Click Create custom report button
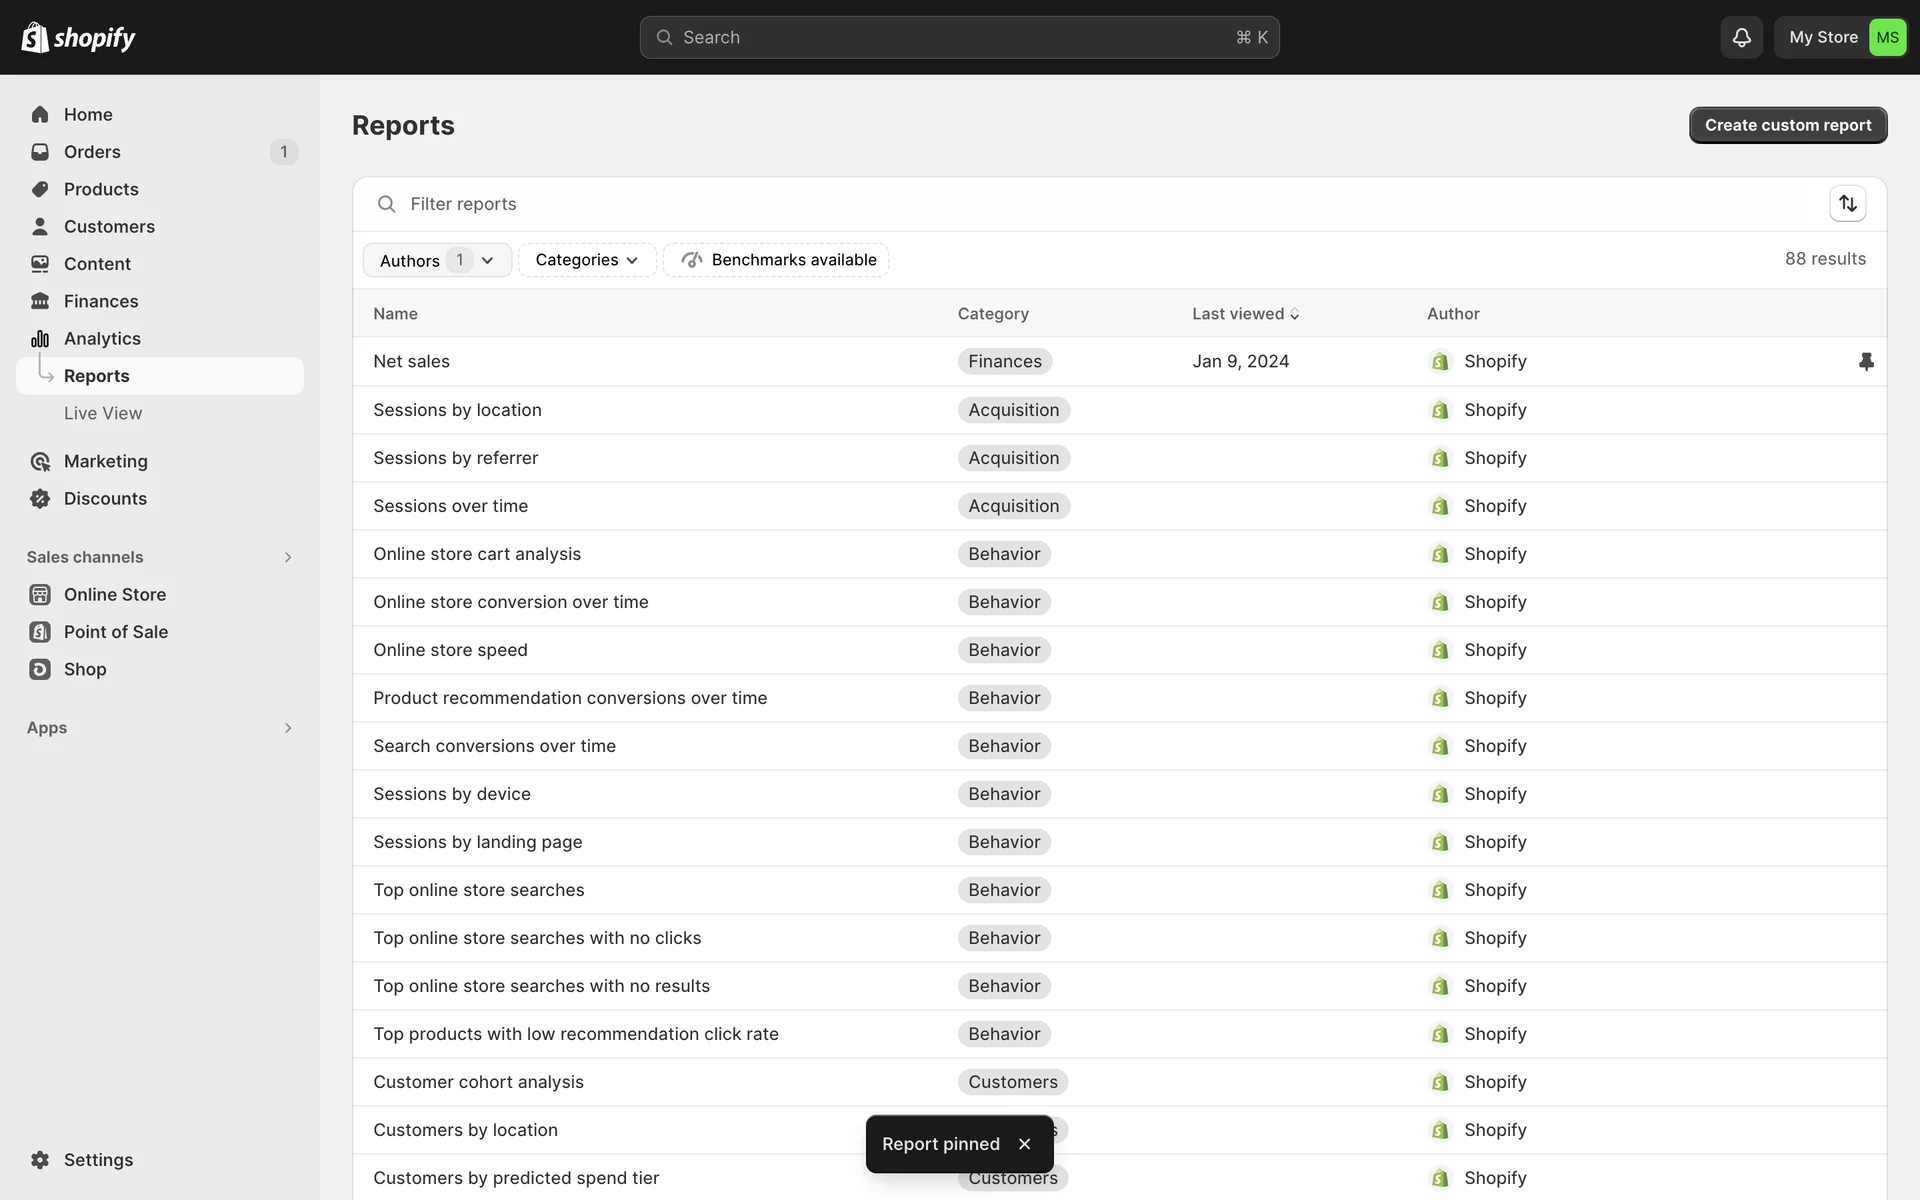The width and height of the screenshot is (1920, 1200). 1787,125
